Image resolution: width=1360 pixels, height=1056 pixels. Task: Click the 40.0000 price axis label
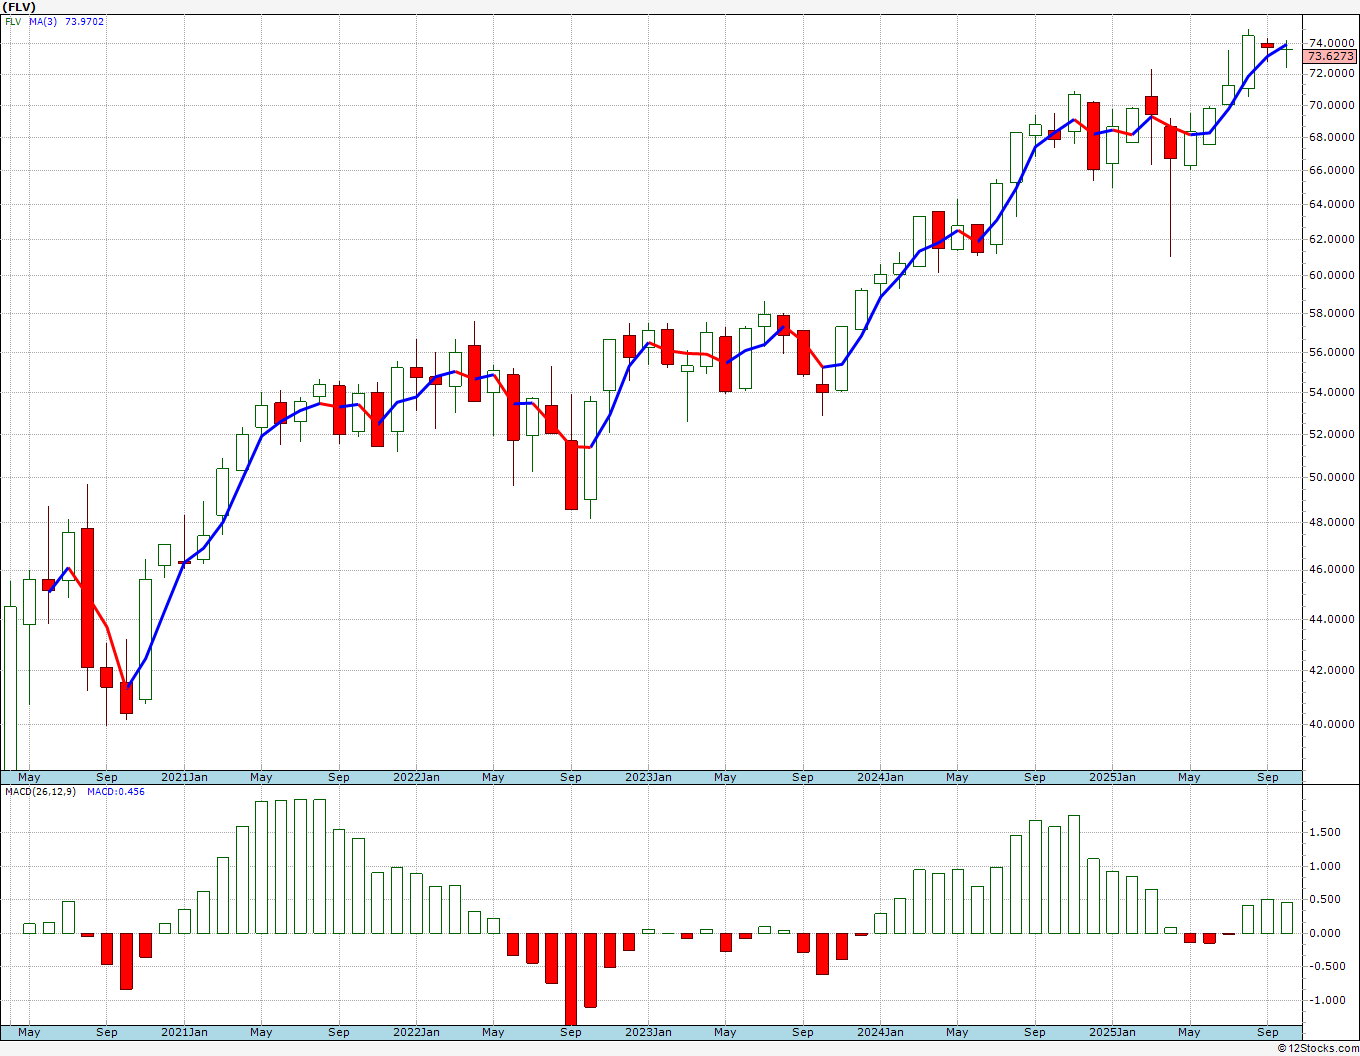(x=1332, y=724)
